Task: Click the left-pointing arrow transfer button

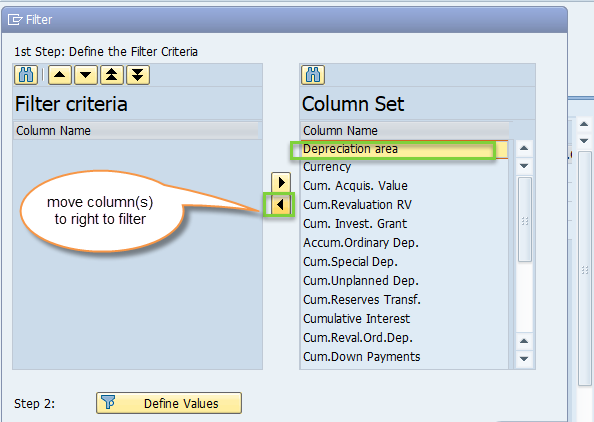Action: coord(281,205)
